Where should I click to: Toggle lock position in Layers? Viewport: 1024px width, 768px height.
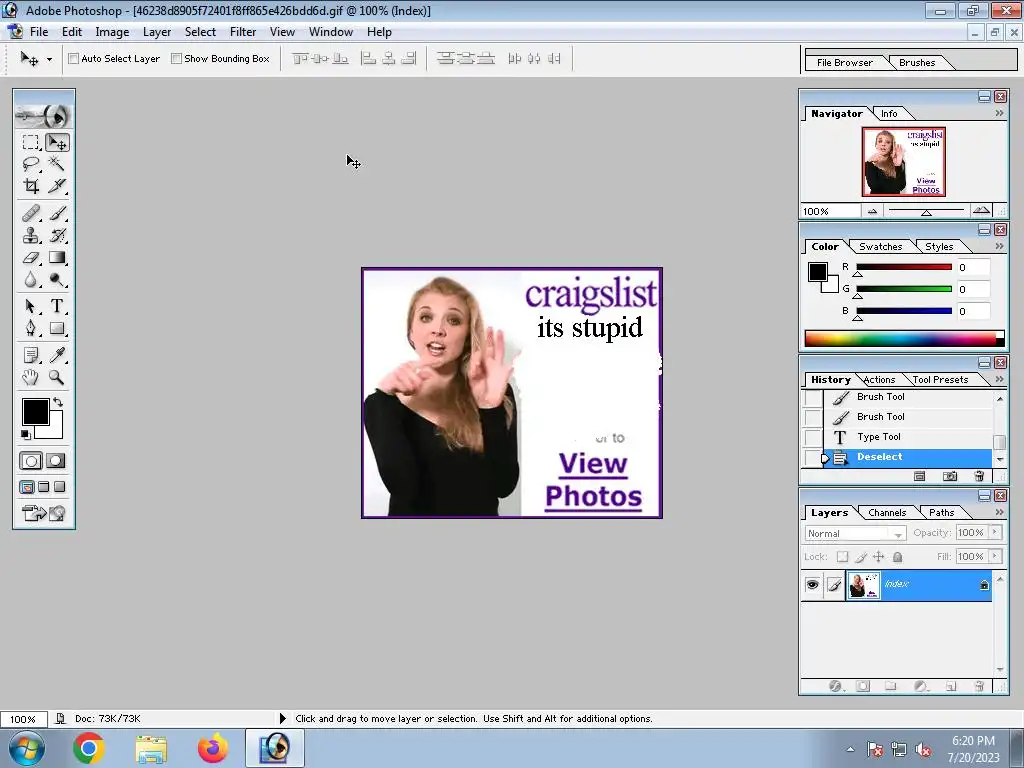coord(879,557)
